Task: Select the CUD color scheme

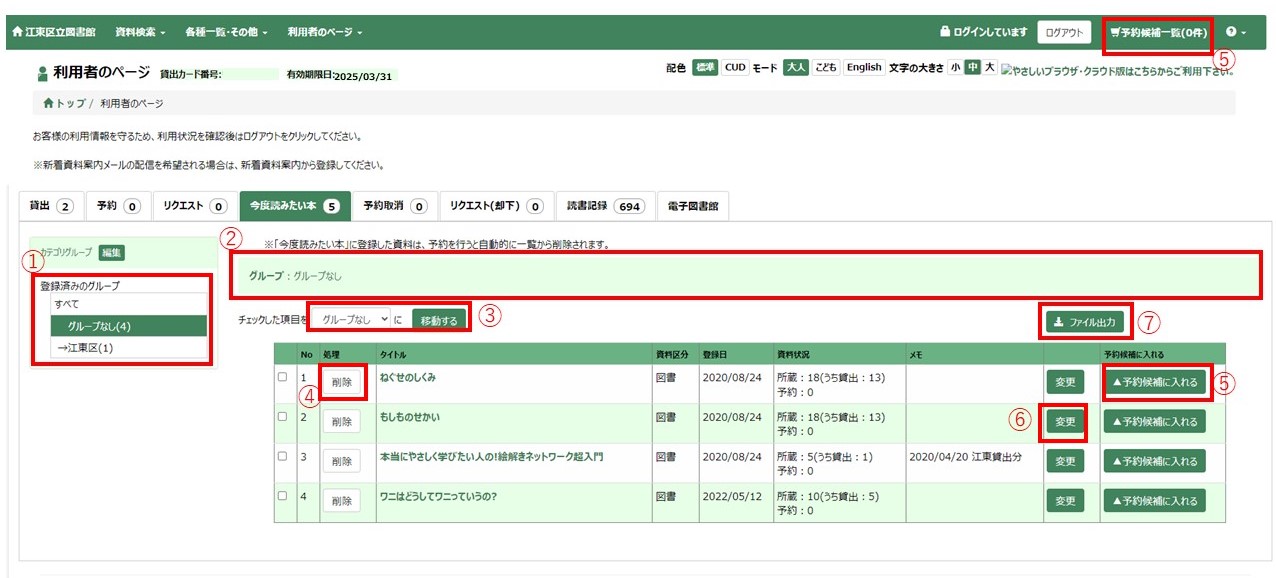Action: (735, 68)
